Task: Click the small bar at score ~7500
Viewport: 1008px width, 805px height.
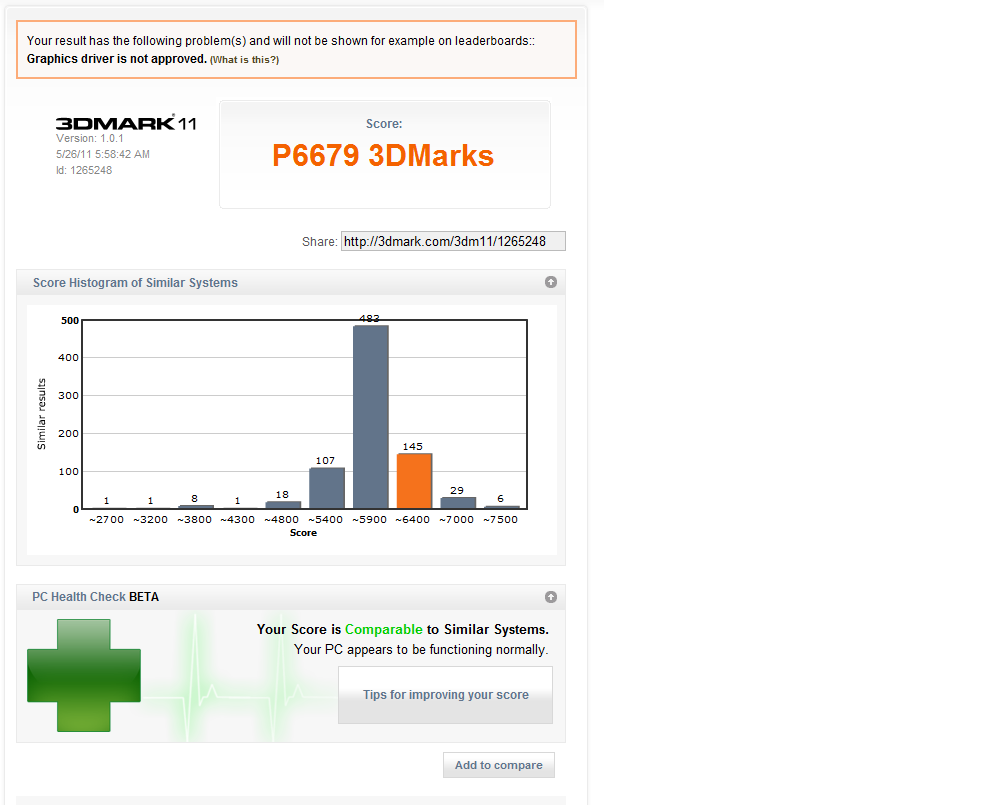Action: [502, 507]
